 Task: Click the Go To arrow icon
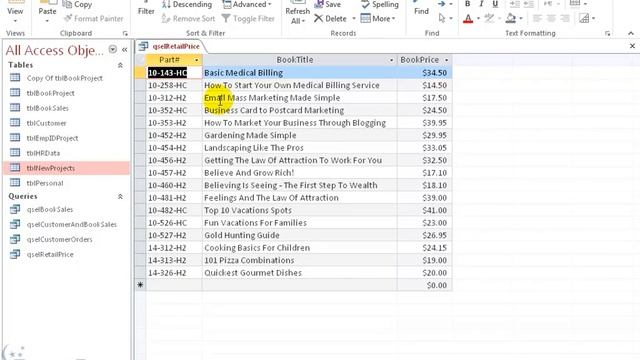pyautogui.click(x=442, y=4)
